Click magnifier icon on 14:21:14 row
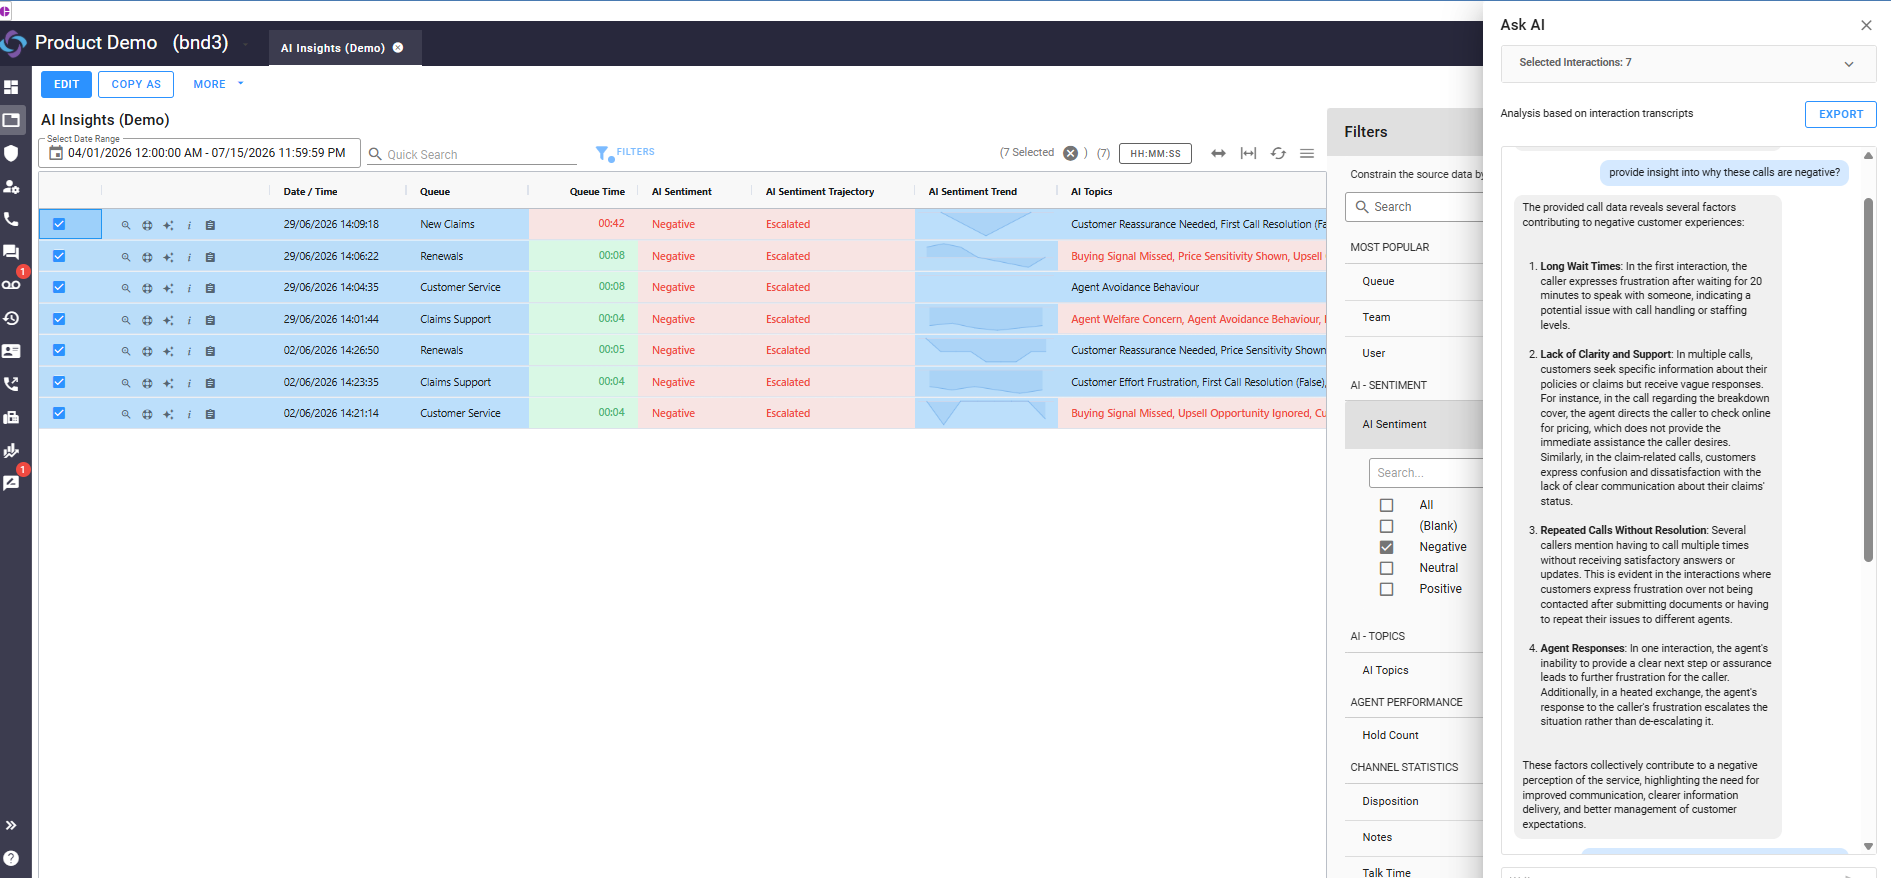Image resolution: width=1891 pixels, height=878 pixels. coord(126,414)
